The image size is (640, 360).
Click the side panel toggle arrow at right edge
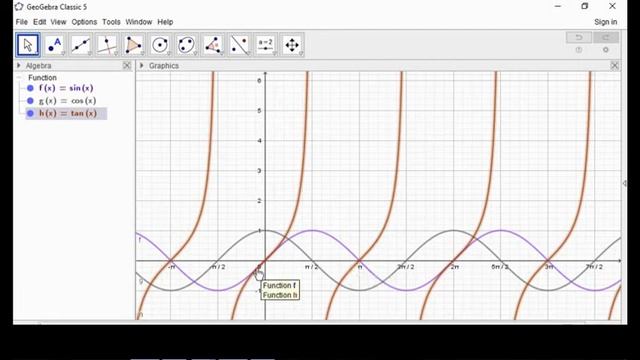click(624, 183)
